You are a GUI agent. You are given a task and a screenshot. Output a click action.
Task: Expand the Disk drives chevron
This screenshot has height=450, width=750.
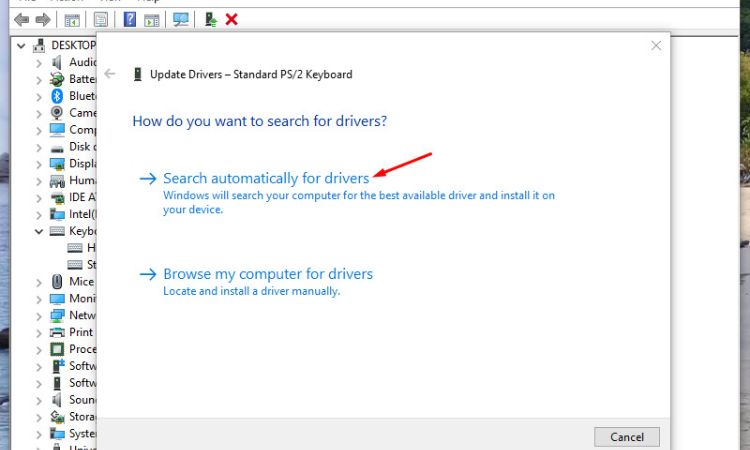point(39,148)
